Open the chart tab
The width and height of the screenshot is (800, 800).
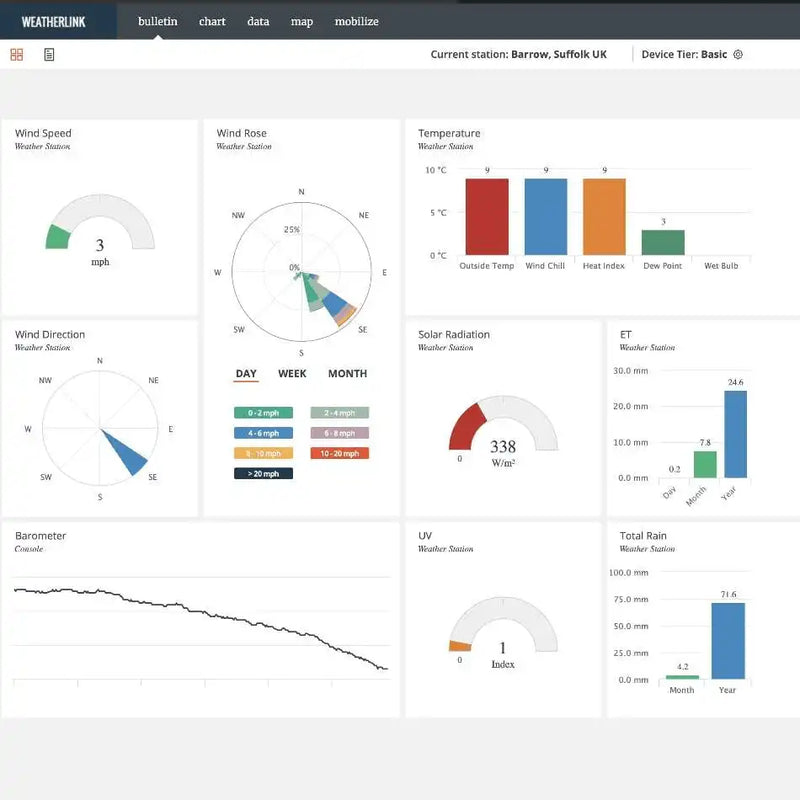212,21
